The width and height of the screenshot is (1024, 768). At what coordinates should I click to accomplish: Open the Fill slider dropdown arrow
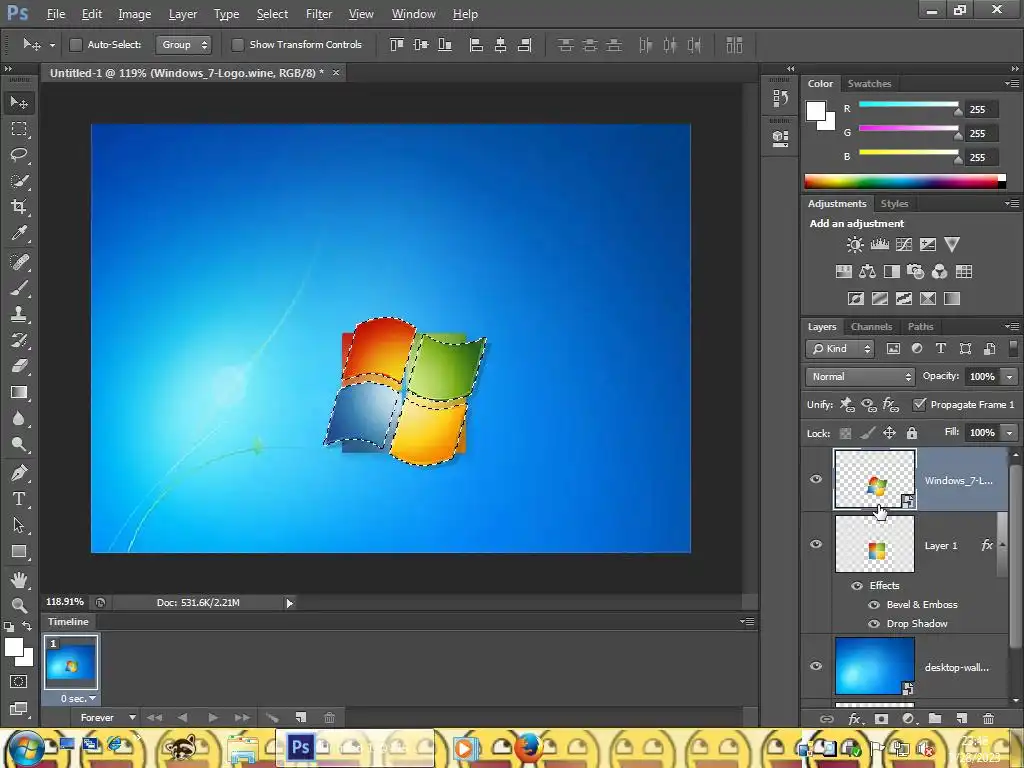(1010, 432)
